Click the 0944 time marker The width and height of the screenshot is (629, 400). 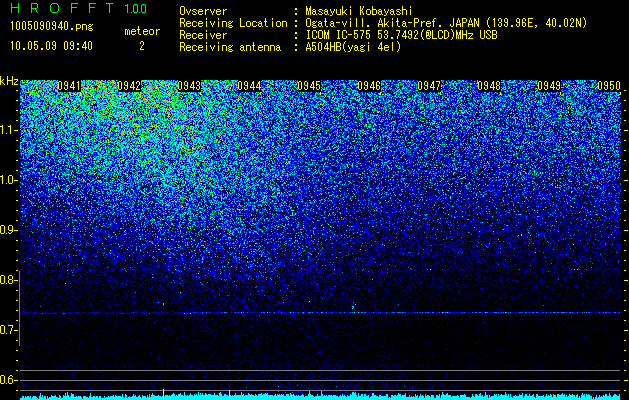point(249,86)
